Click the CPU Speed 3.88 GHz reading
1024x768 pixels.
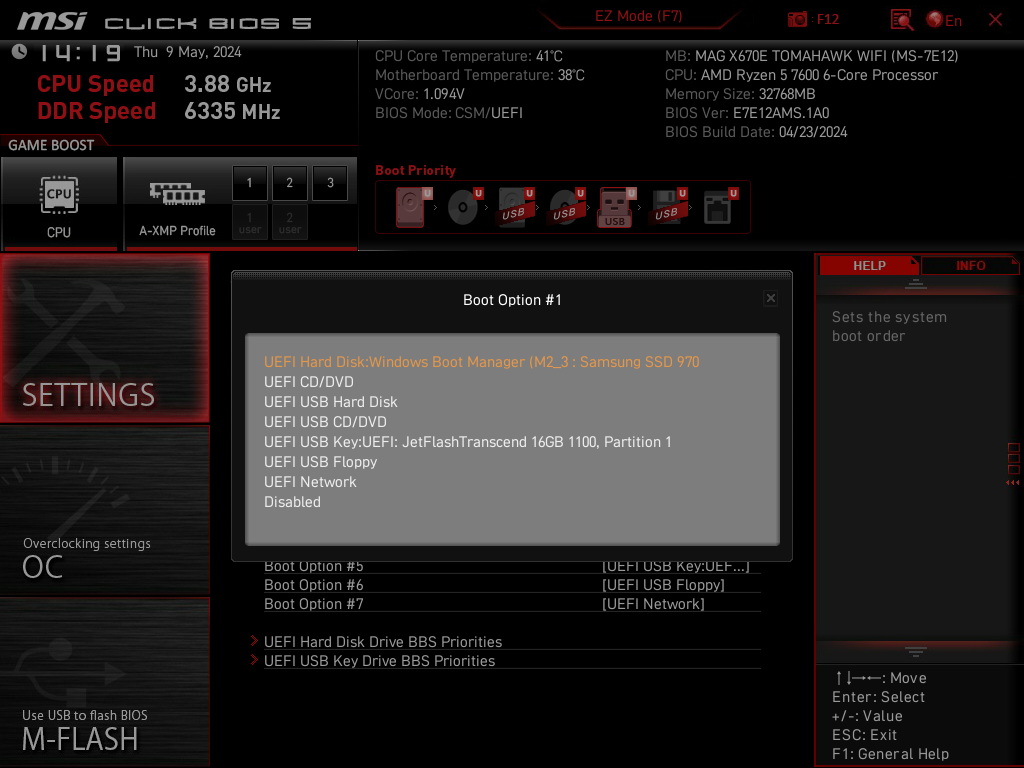227,84
